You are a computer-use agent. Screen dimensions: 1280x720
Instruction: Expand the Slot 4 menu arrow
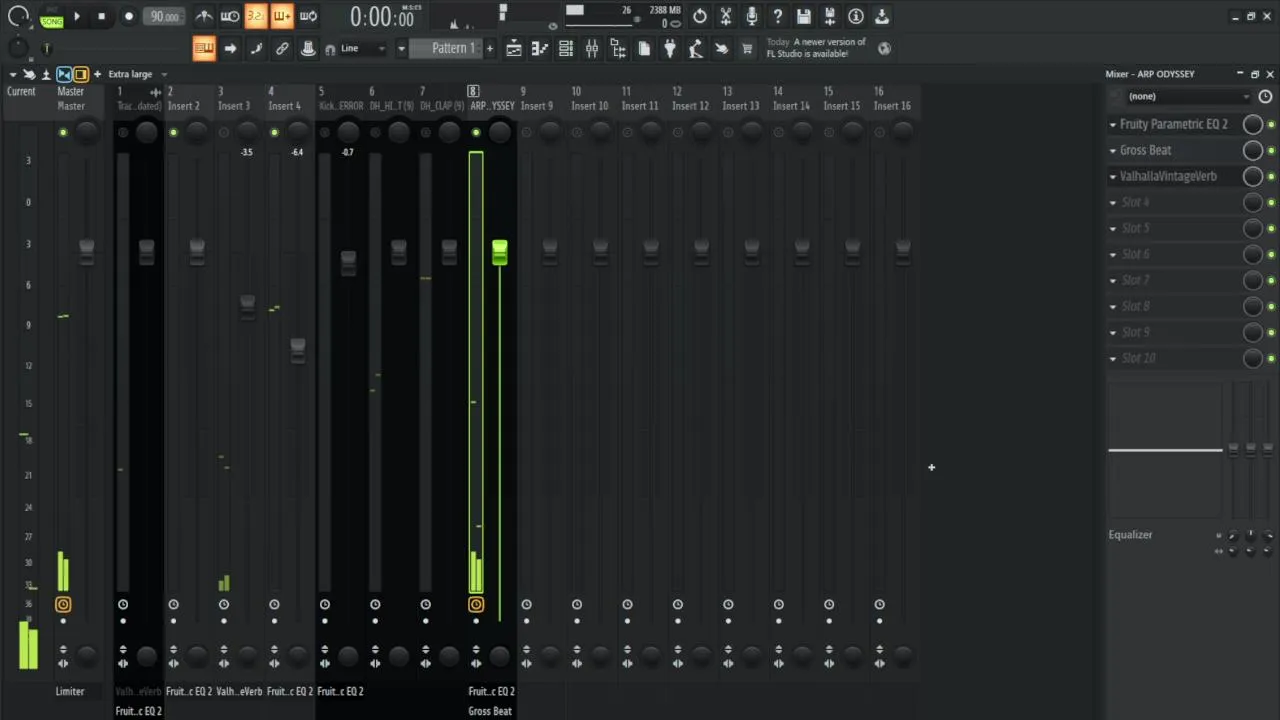pos(1112,203)
